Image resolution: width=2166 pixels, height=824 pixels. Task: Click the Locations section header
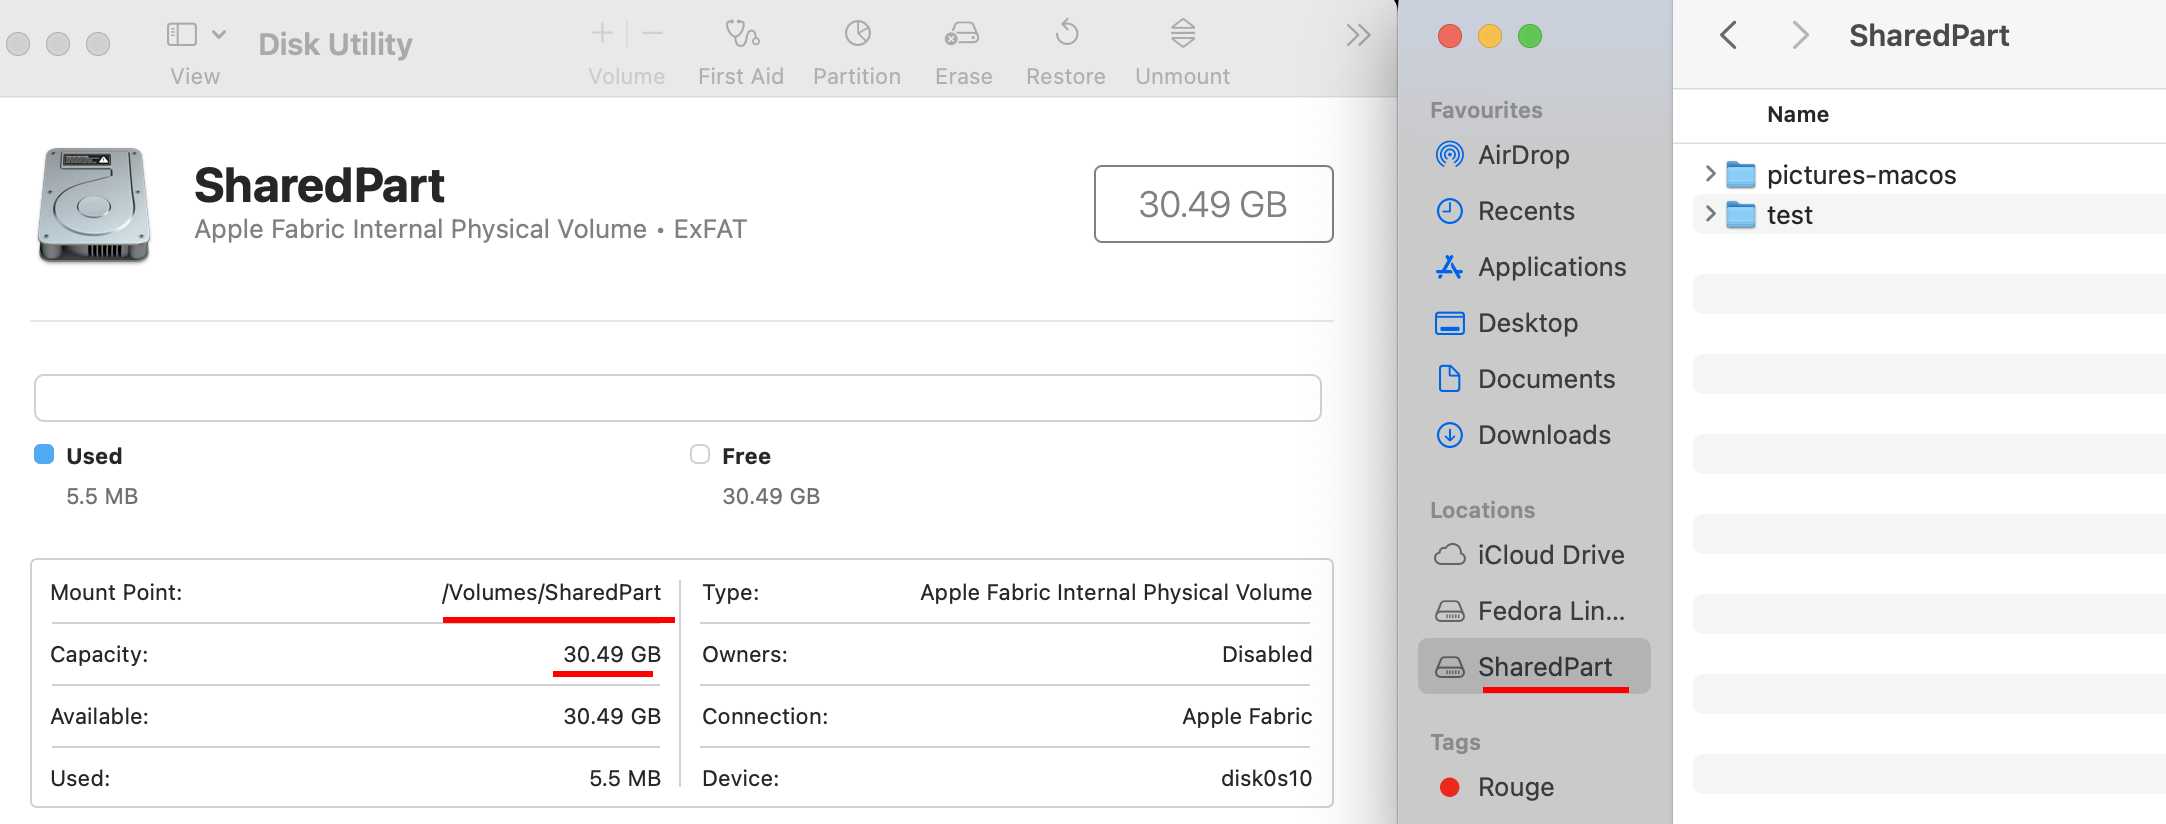click(x=1482, y=510)
